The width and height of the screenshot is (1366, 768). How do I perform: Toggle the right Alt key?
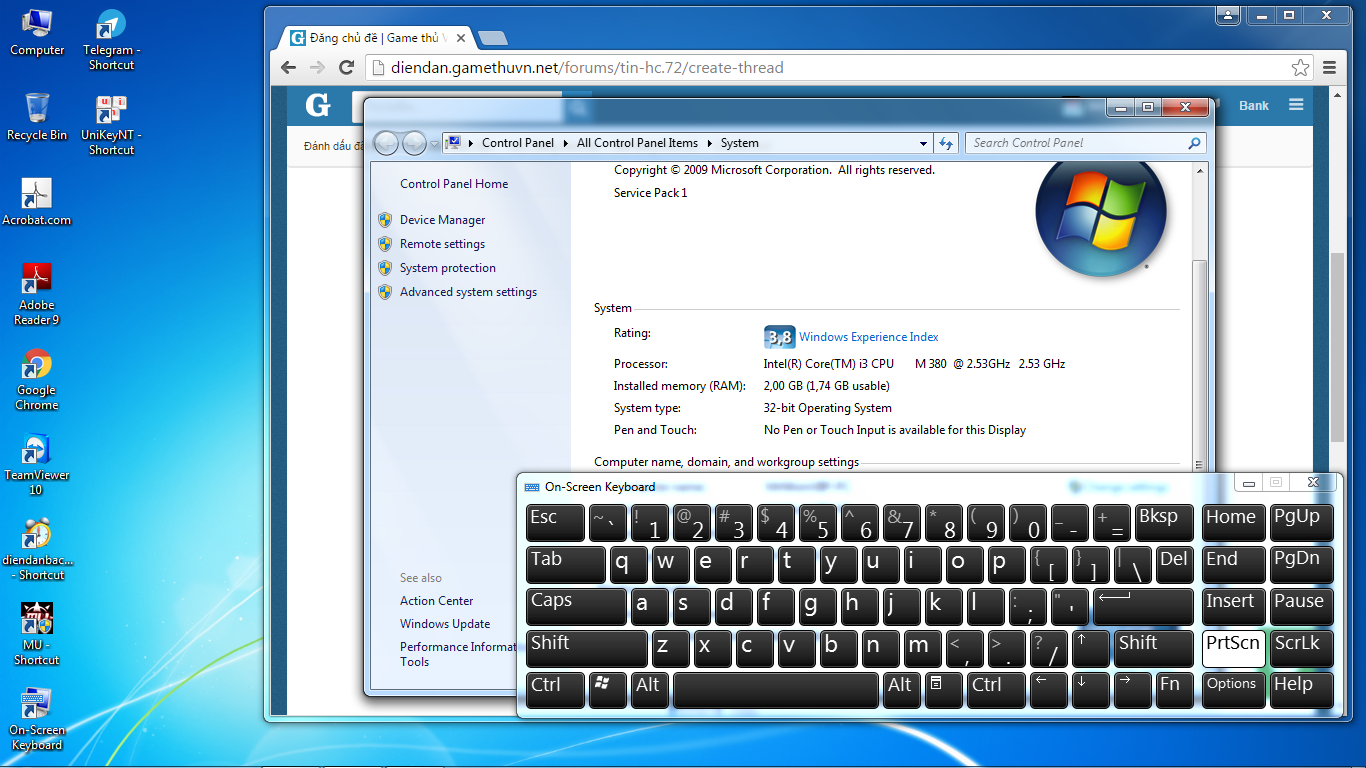902,690
